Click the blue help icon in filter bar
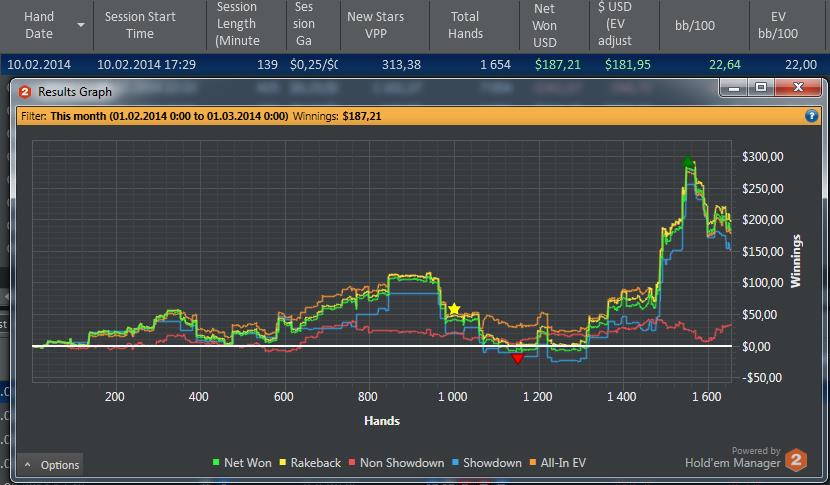Screen dimensions: 830x485 pyautogui.click(x=811, y=116)
